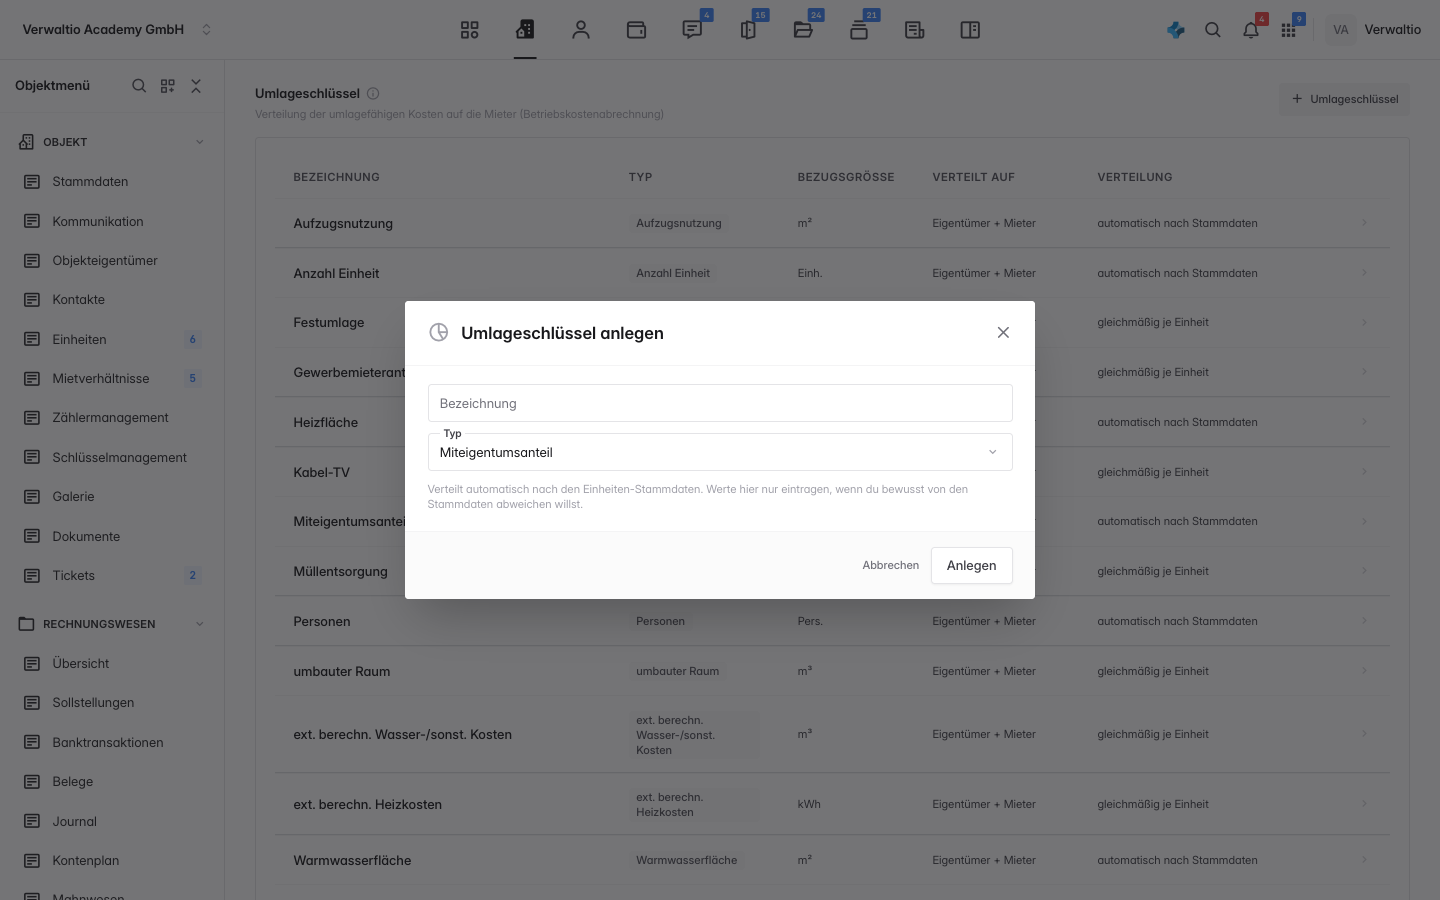Open the person contacts icon in top bar
This screenshot has width=1440, height=900.
click(581, 30)
